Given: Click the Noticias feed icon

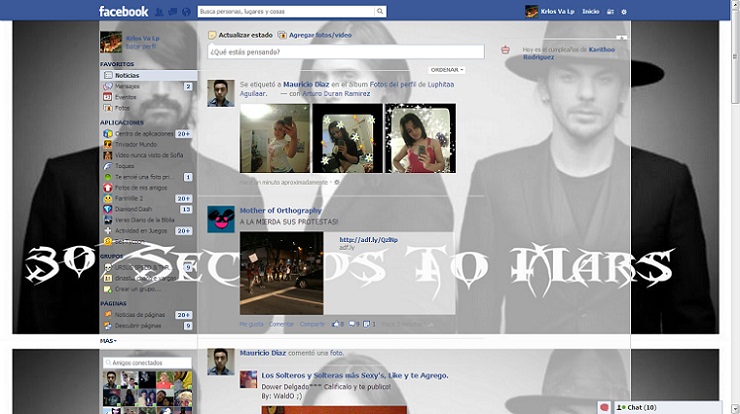Looking at the screenshot, I should (108, 76).
